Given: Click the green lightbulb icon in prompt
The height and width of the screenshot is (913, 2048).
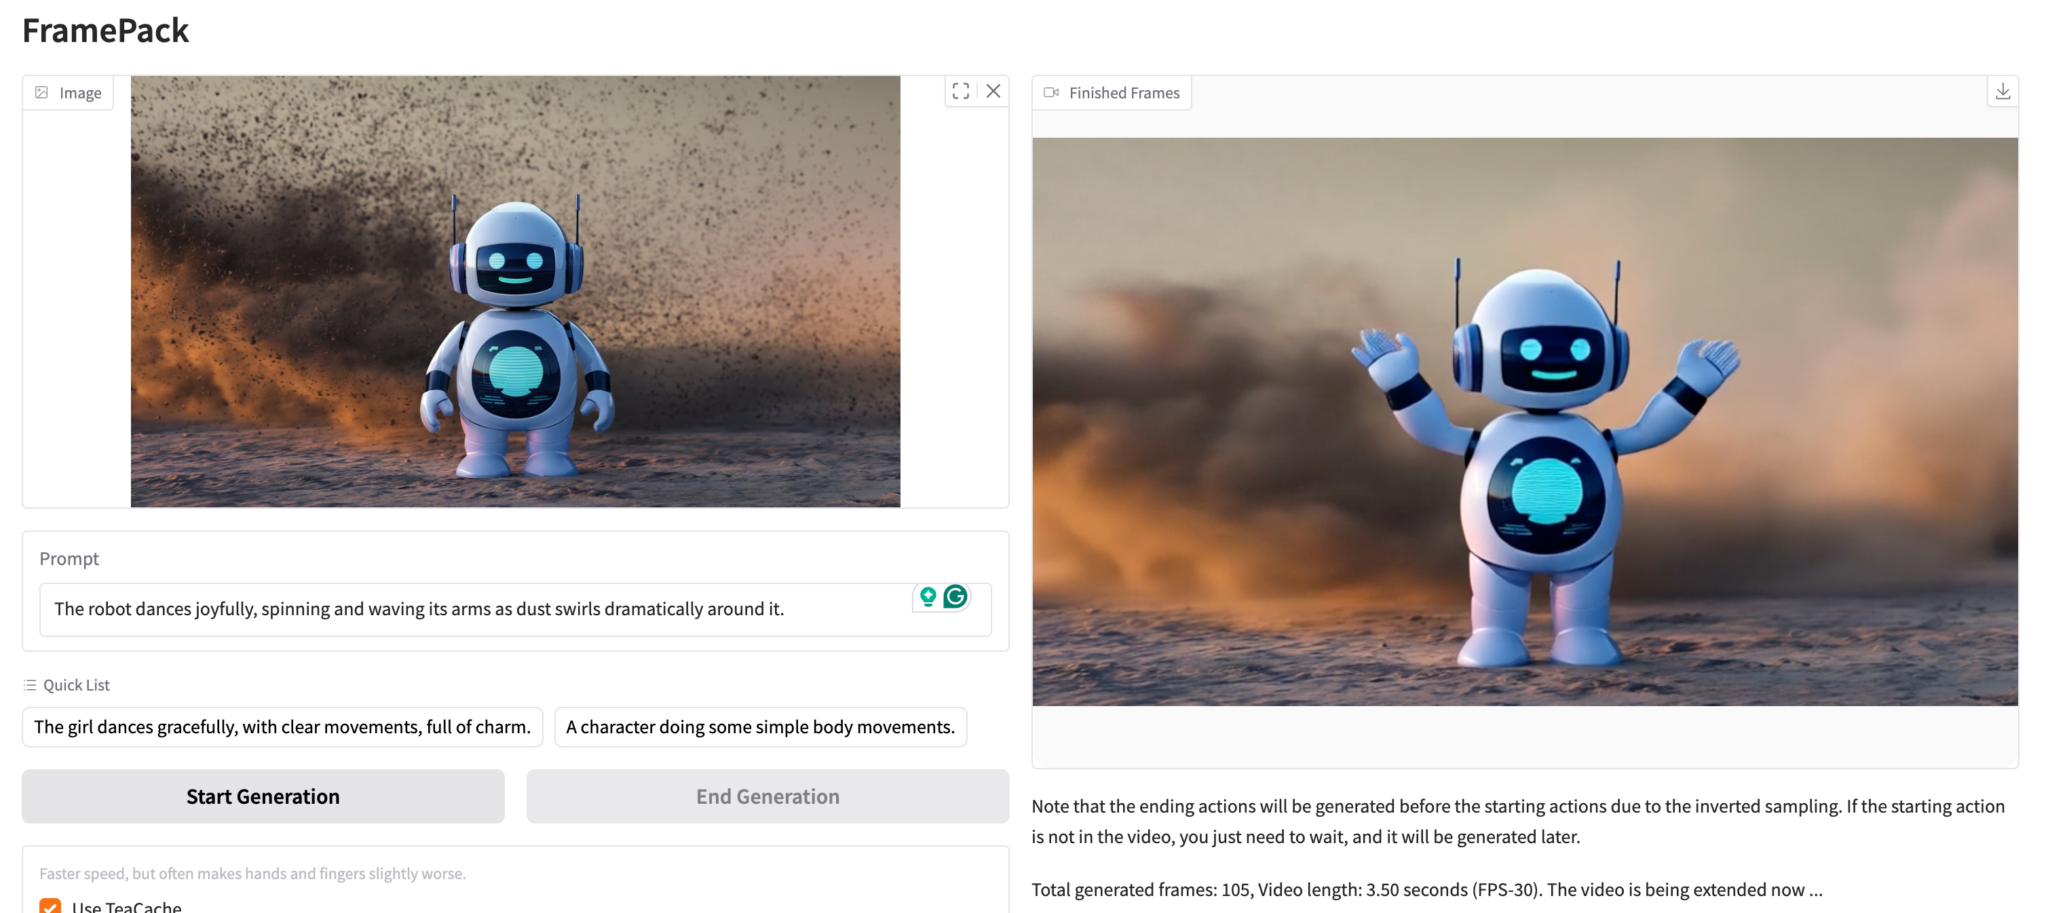Looking at the screenshot, I should coord(928,597).
